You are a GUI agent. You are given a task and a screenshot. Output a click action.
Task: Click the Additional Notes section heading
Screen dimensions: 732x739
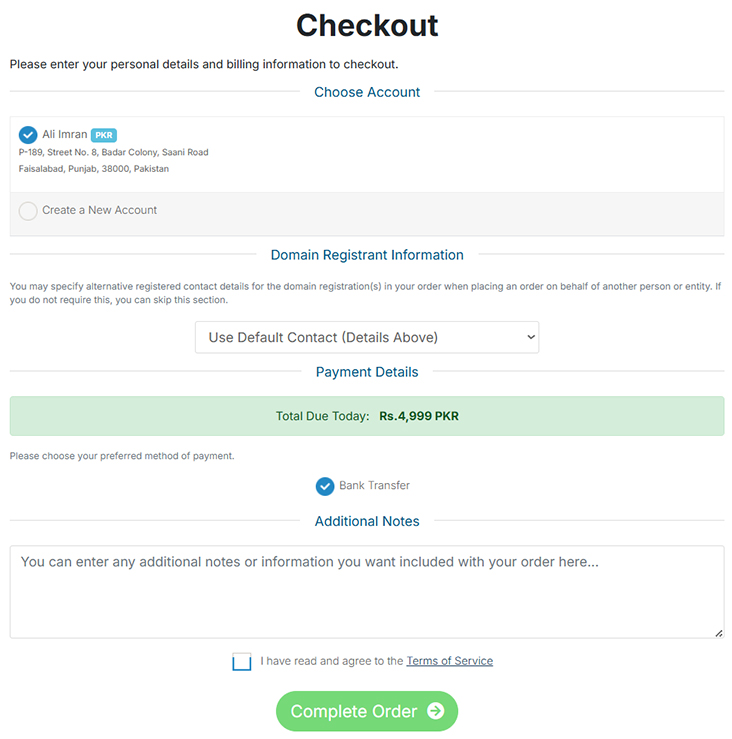click(367, 521)
